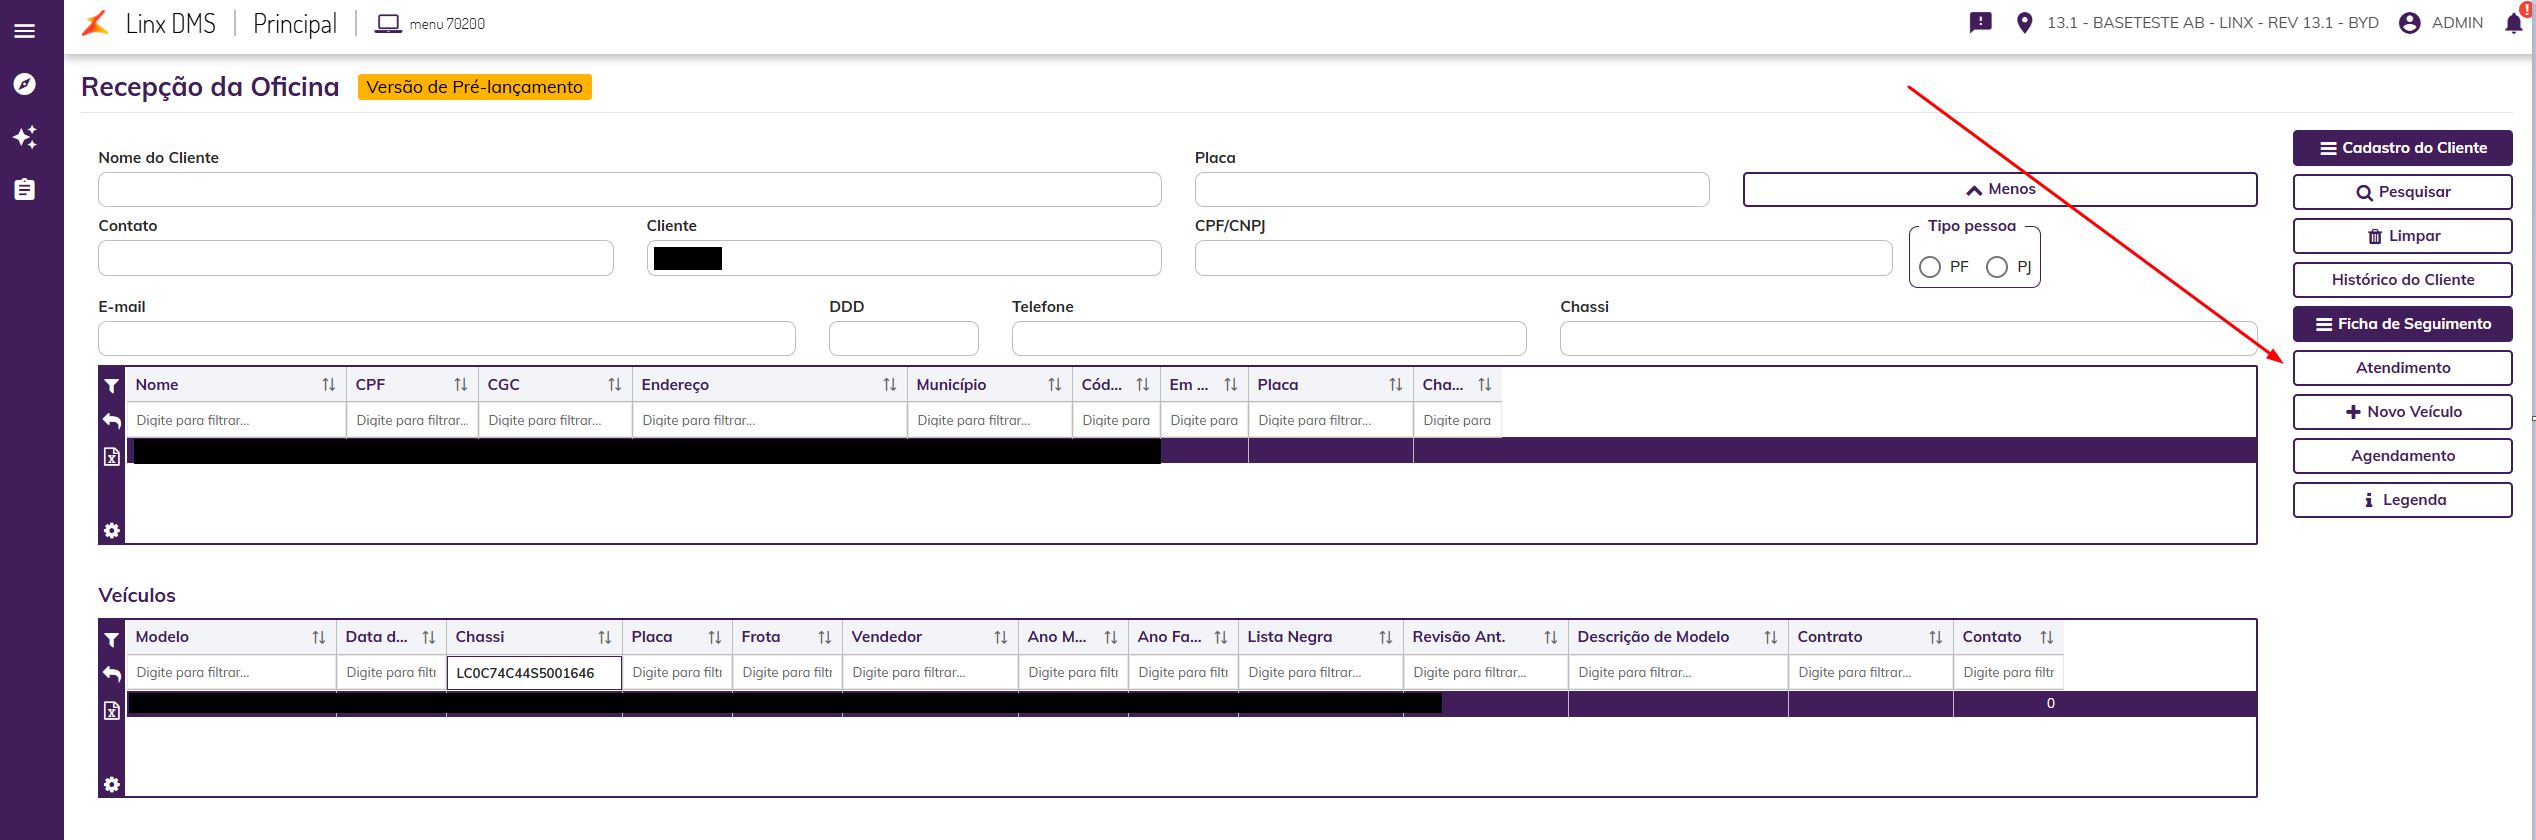Click the compass explore icon in sidebar

(25, 84)
